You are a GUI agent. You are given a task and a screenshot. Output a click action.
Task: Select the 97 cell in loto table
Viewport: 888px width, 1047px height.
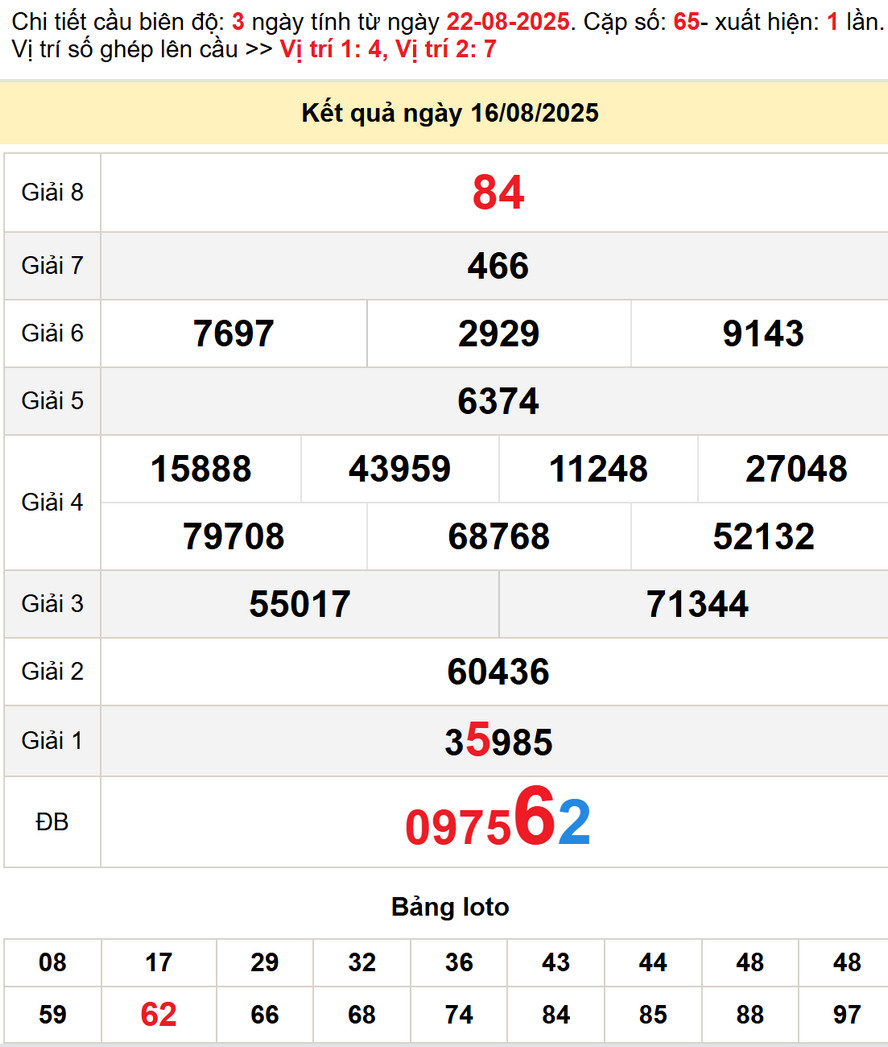[x=846, y=1015]
